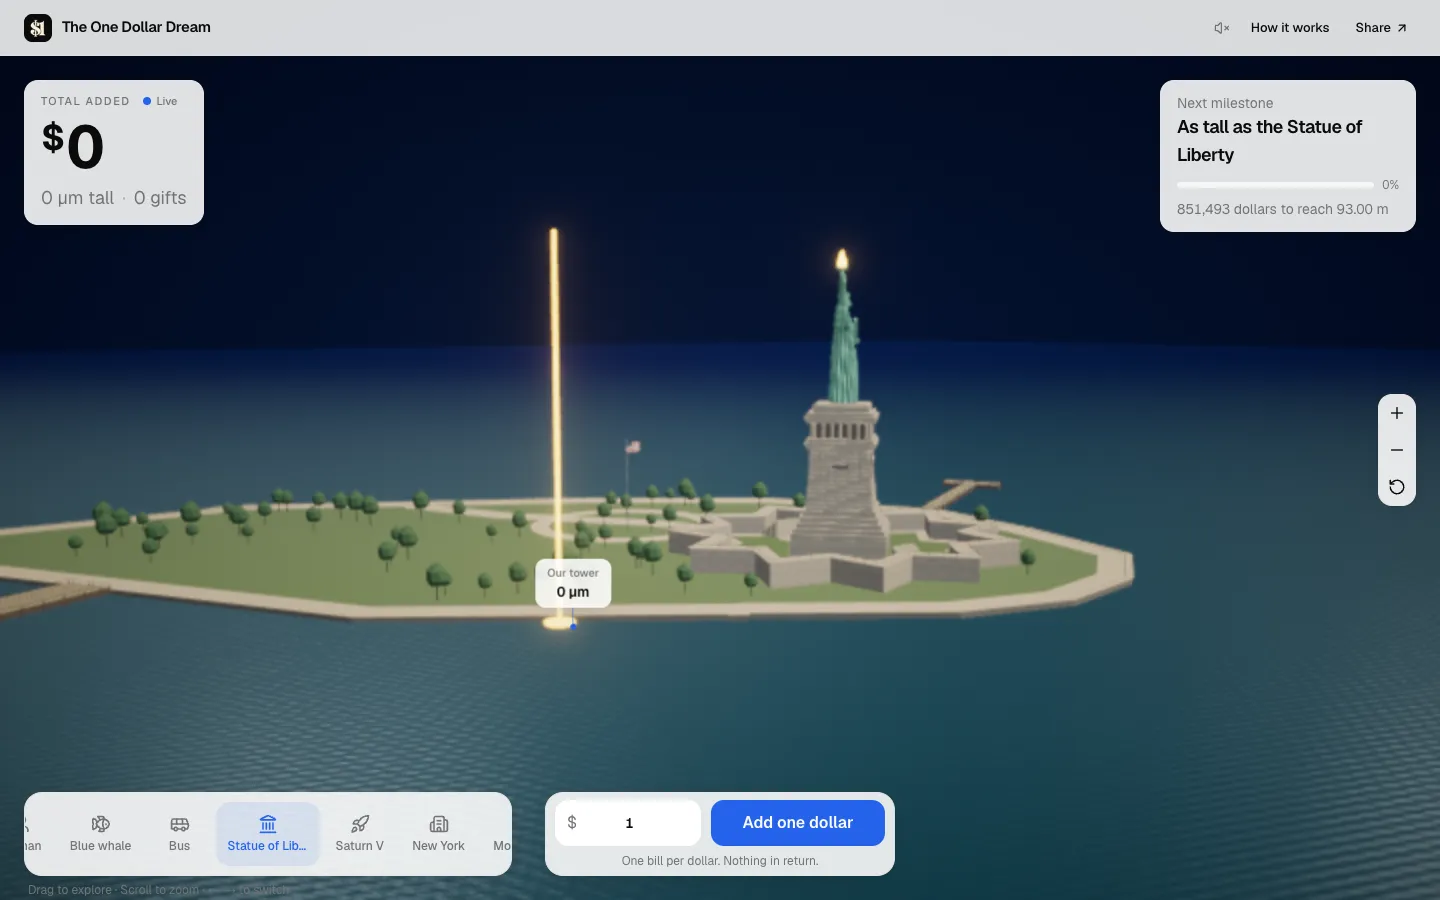This screenshot has width=1440, height=900.
Task: Click The One Dollar Dream logo icon
Action: pyautogui.click(x=38, y=28)
